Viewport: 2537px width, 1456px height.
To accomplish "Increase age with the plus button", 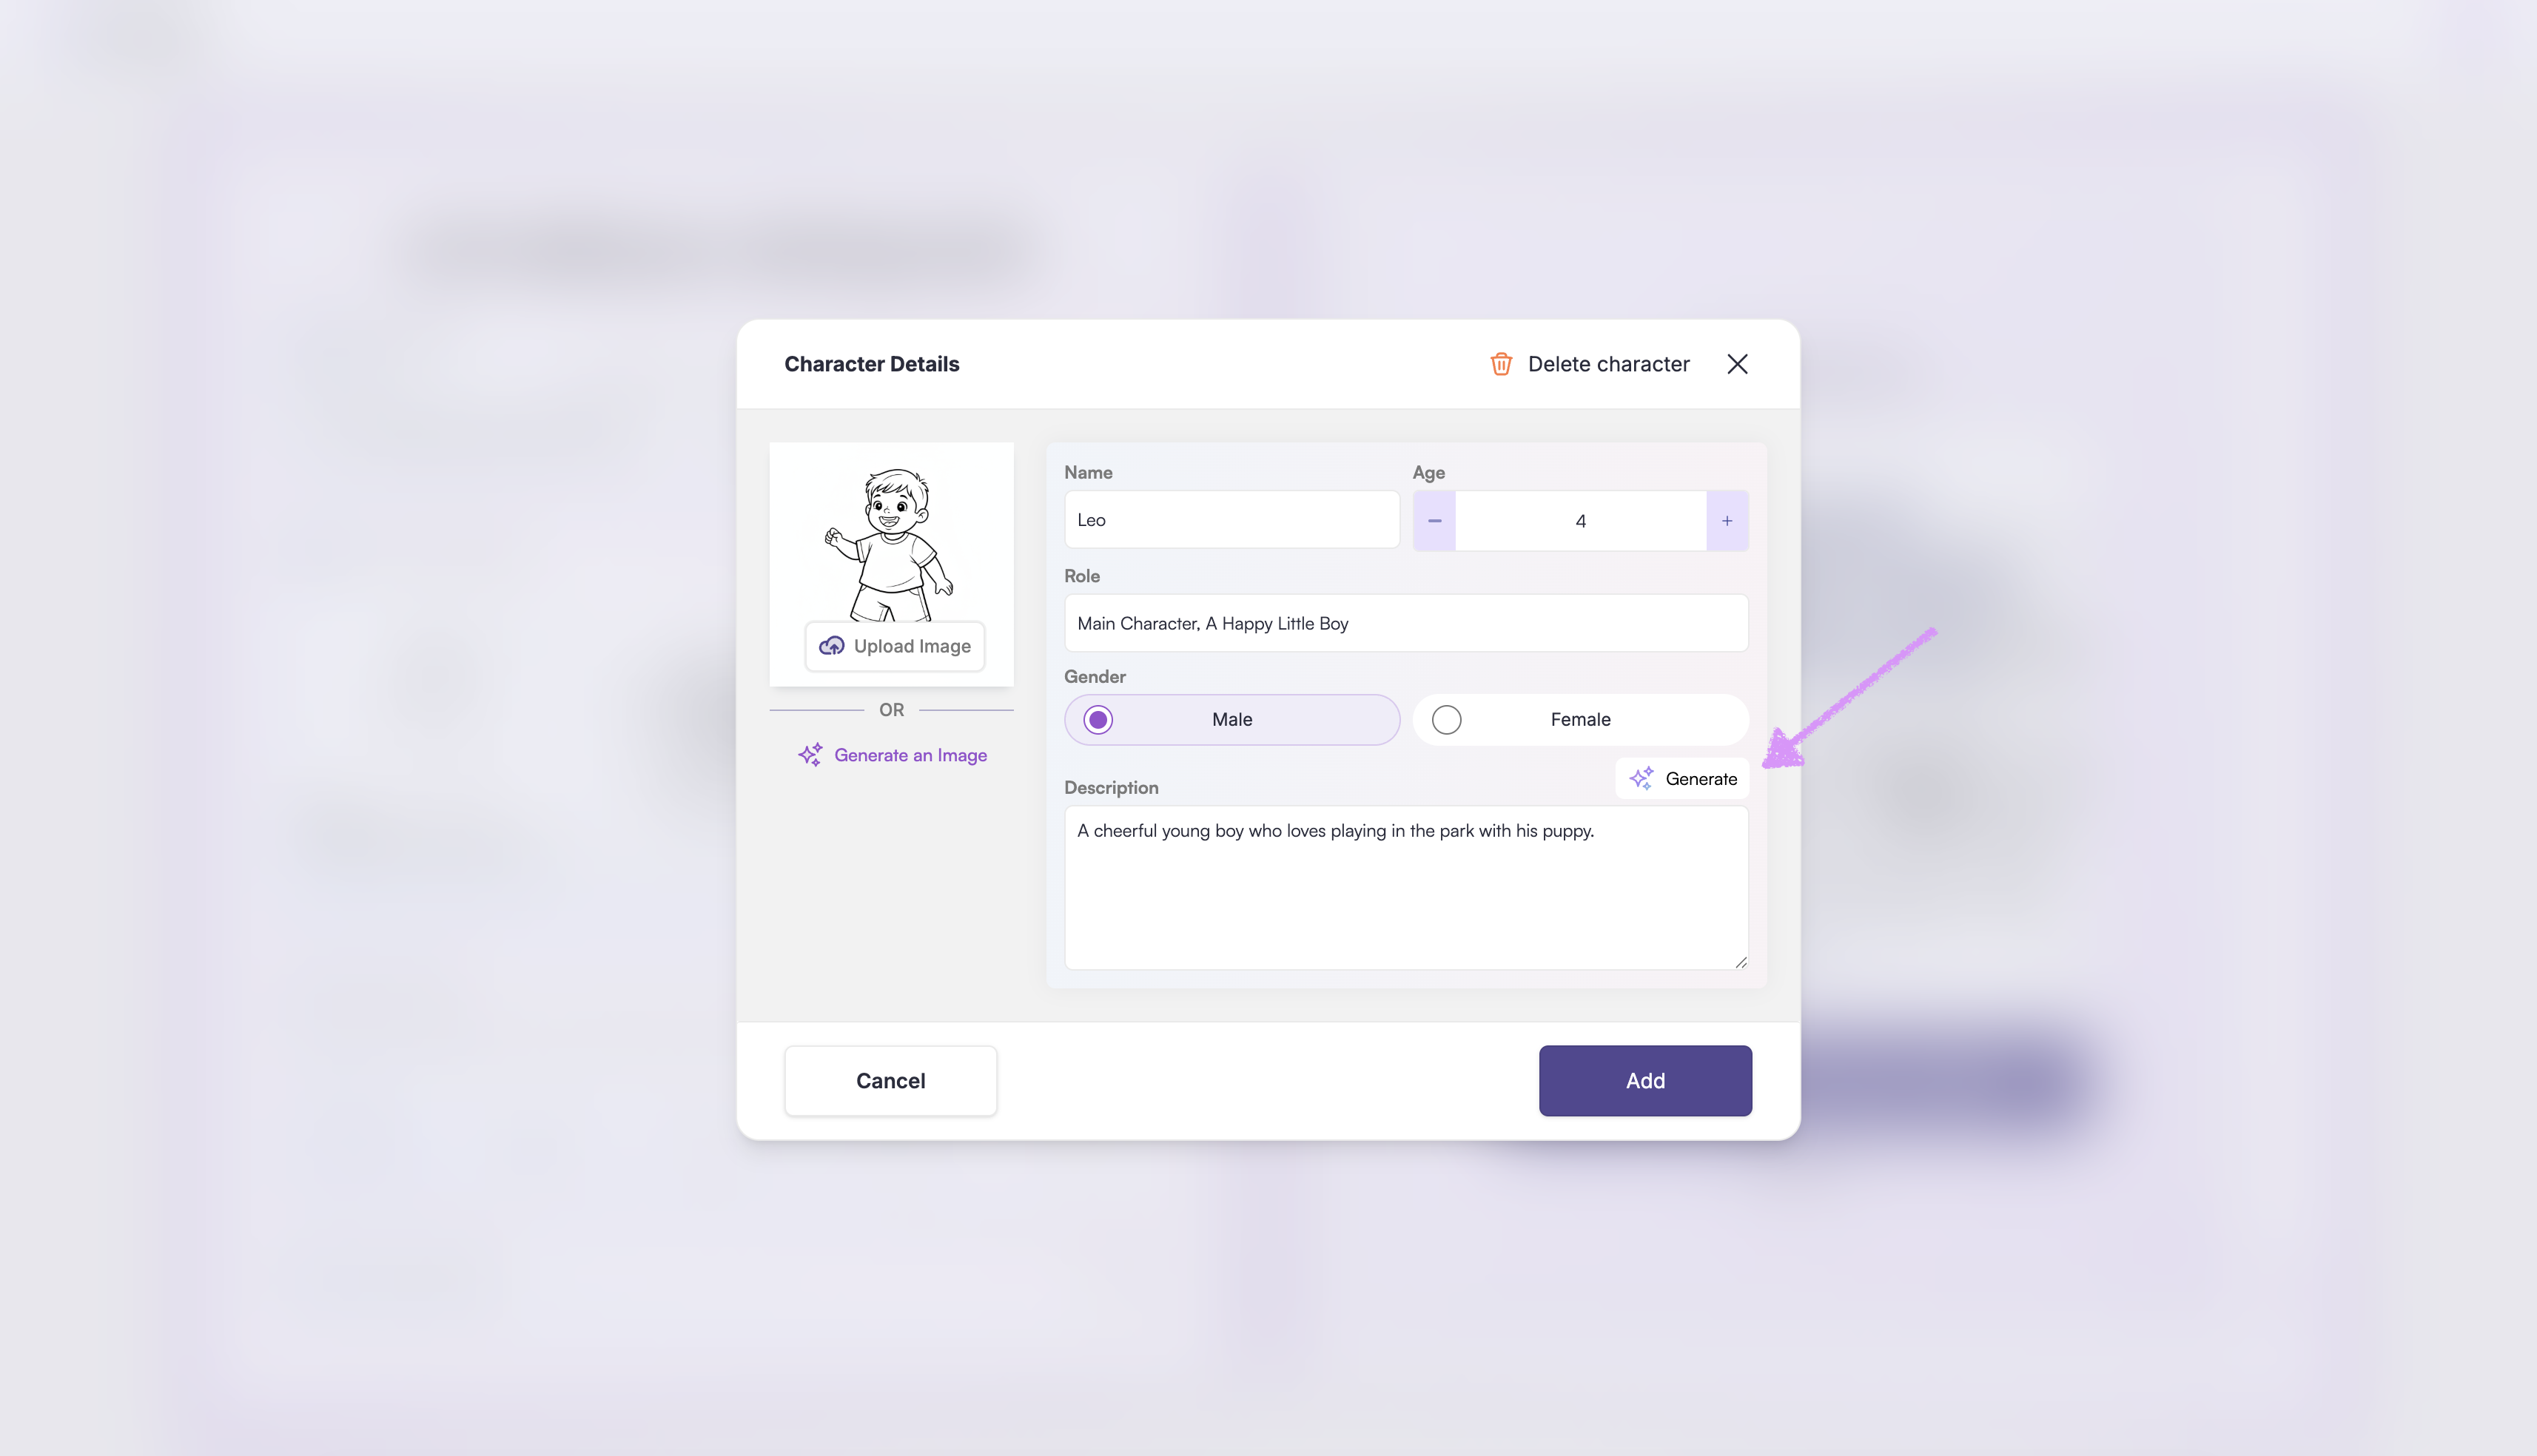I will 1727,521.
